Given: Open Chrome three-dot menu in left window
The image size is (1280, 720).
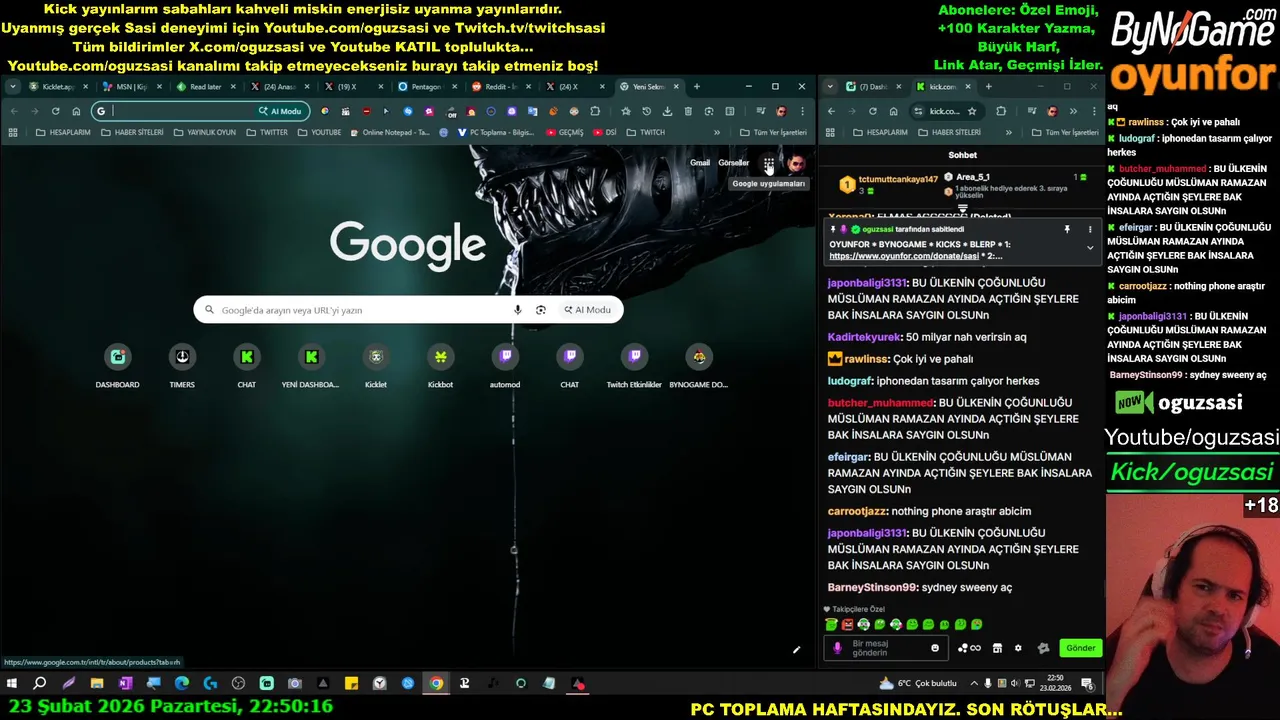Looking at the screenshot, I should click(802, 111).
